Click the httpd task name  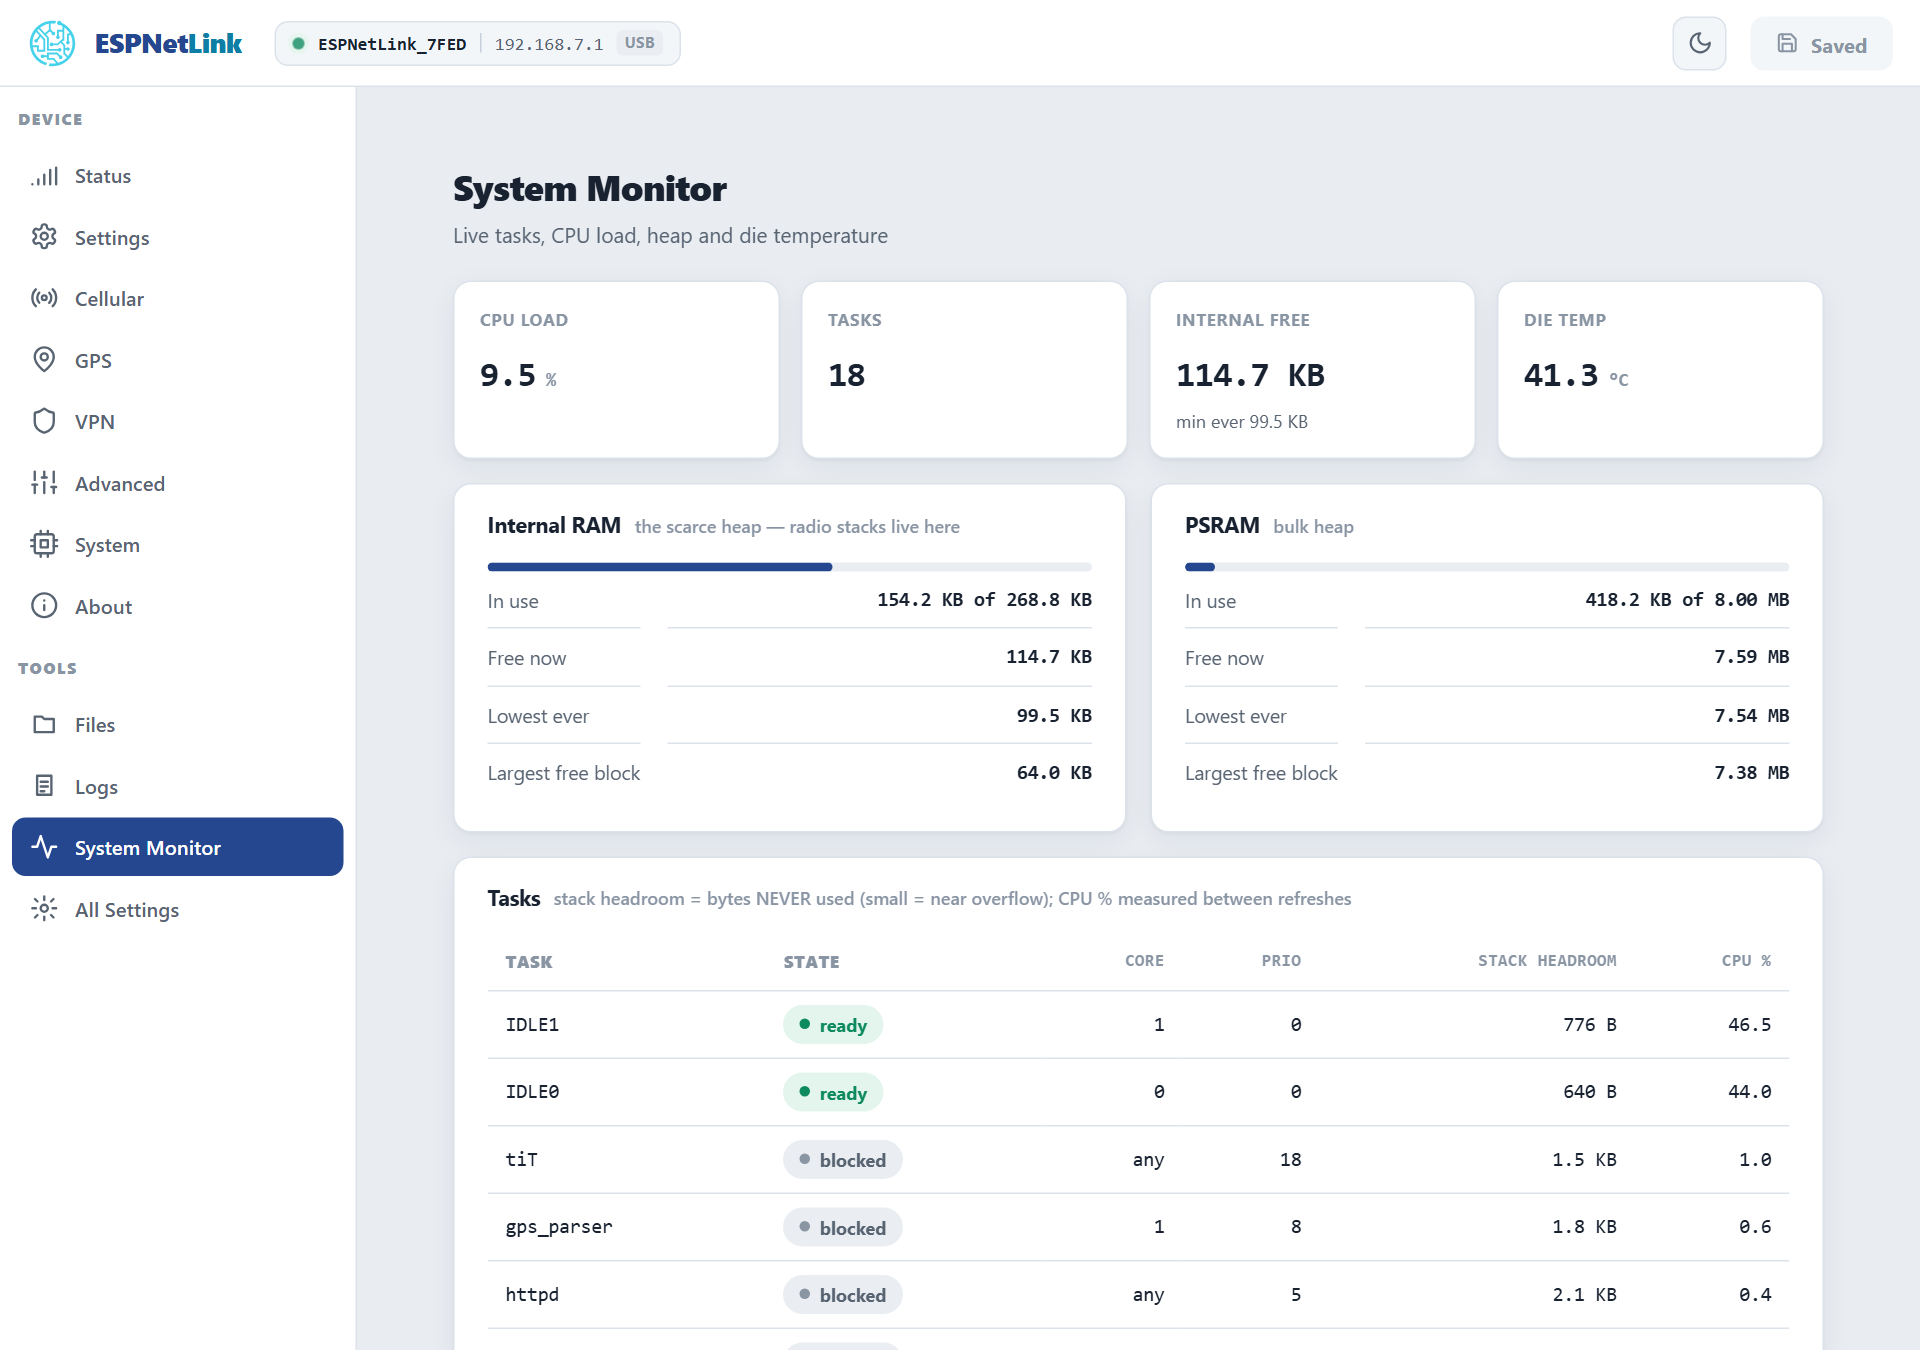(x=532, y=1294)
